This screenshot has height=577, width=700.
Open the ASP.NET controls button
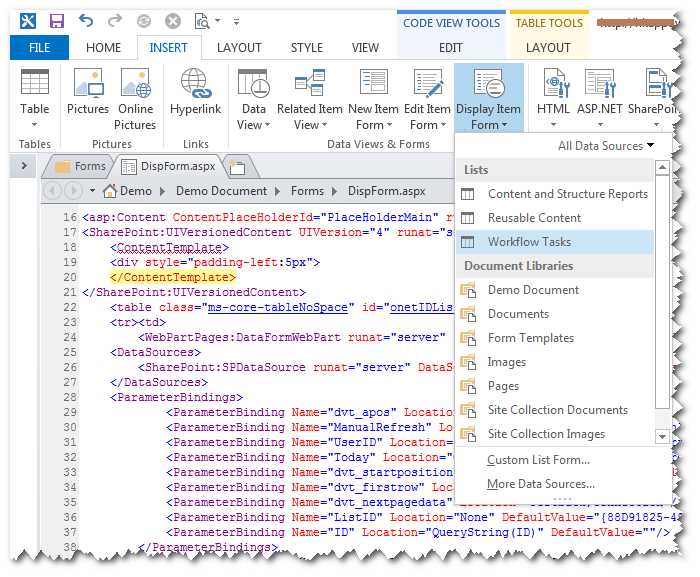(x=600, y=98)
